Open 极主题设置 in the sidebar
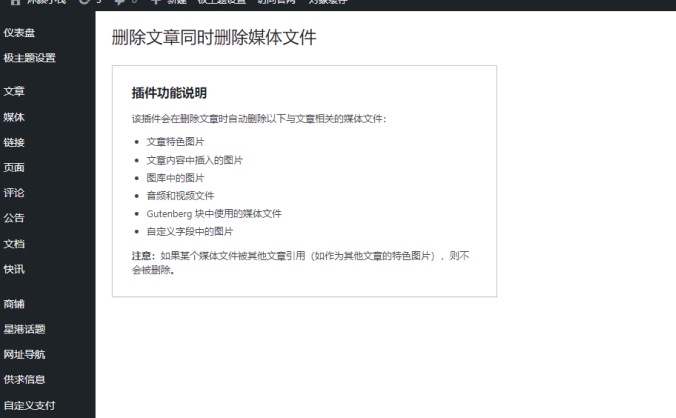Screen dimensions: 676x418 click(29, 58)
